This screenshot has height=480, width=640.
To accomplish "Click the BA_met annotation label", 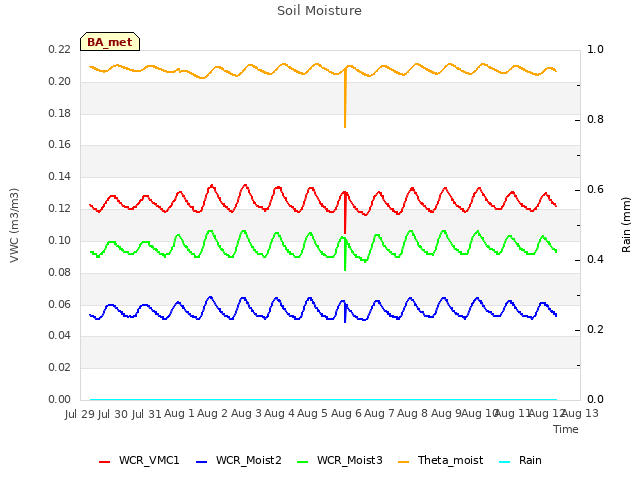I will tap(110, 42).
